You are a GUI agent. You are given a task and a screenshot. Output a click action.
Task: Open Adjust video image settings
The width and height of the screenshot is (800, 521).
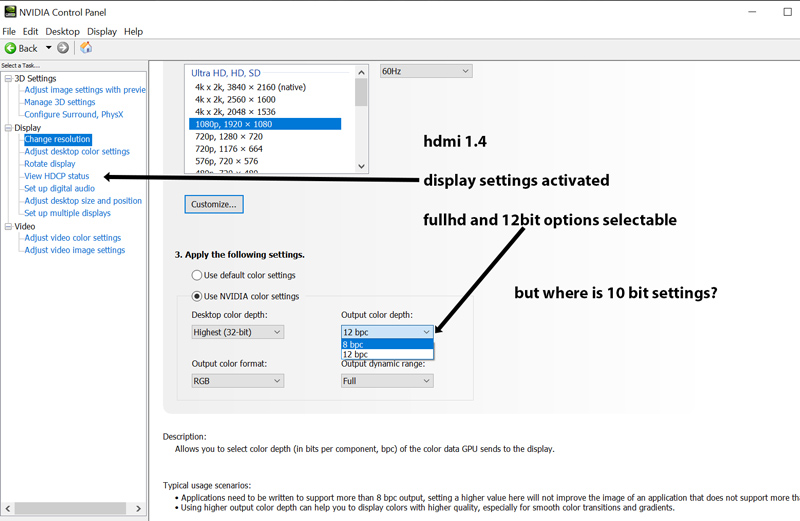pos(74,250)
